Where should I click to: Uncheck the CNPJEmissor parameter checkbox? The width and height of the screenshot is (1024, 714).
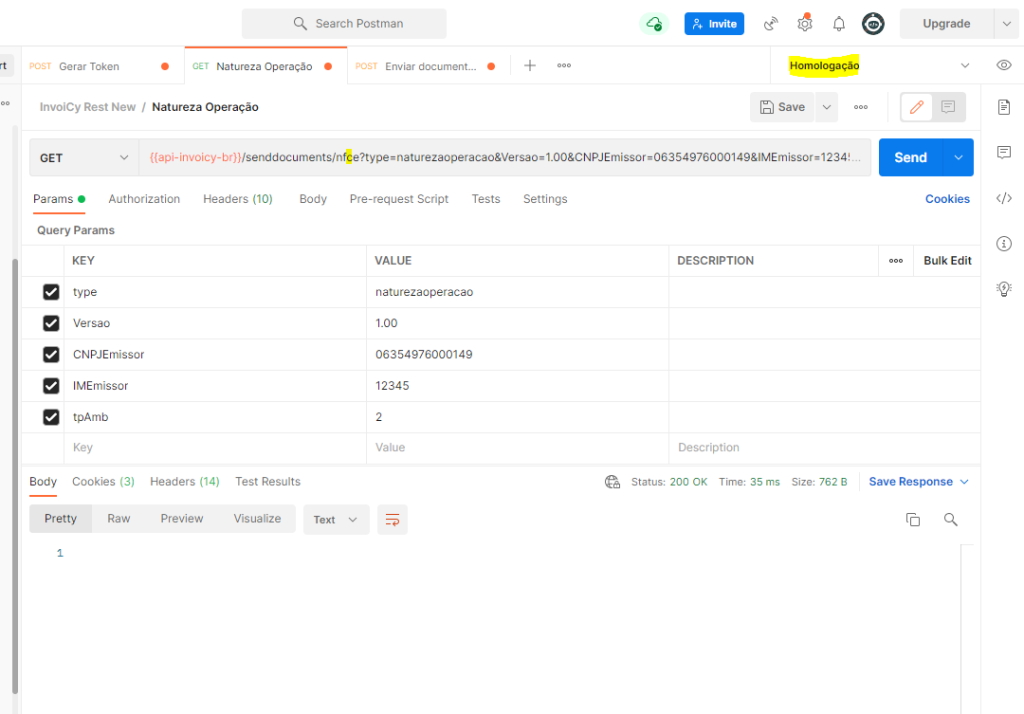[51, 354]
